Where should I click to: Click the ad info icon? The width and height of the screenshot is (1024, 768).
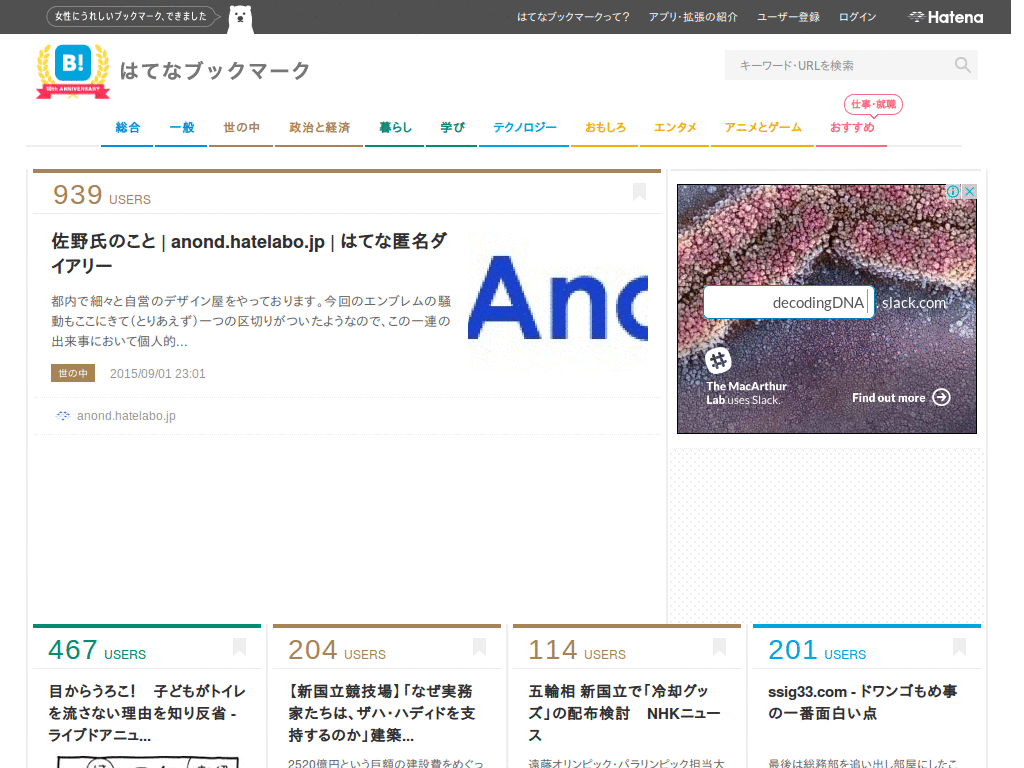953,191
